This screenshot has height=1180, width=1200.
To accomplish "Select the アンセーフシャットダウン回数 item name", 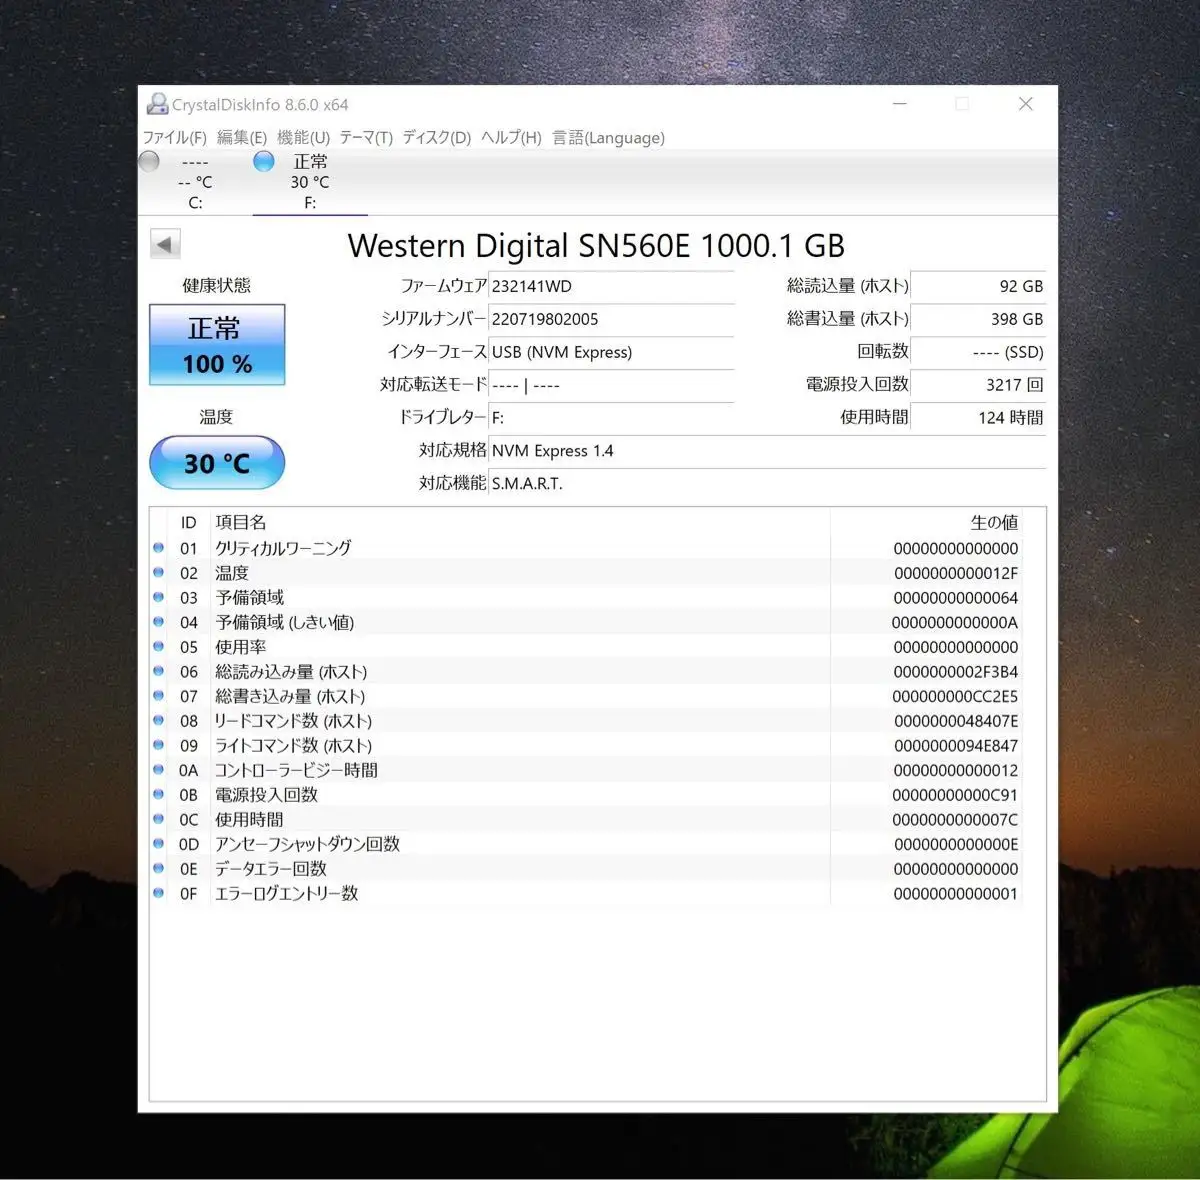I will pyautogui.click(x=307, y=844).
